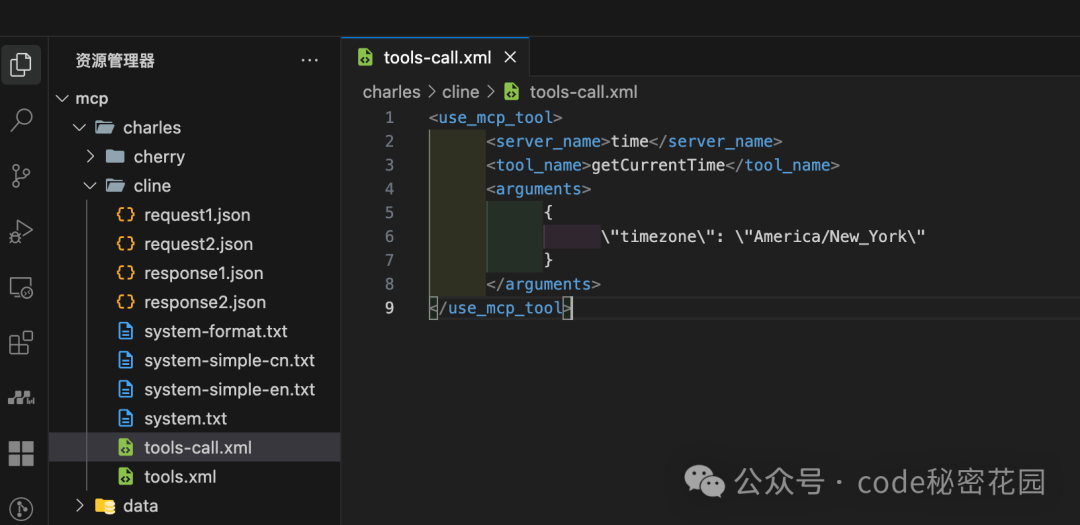Open the Remote Explorer view
Screen dimensions: 1080x525
pyautogui.click(x=21, y=287)
